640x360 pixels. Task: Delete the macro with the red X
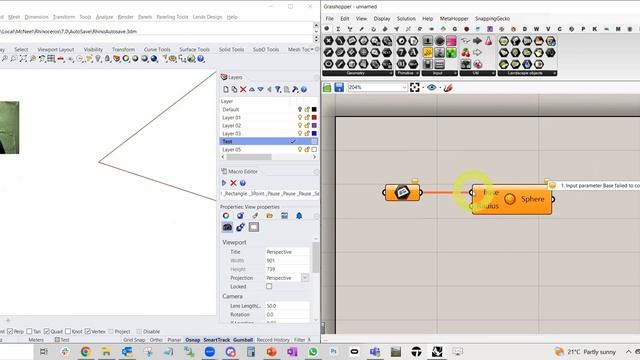tap(233, 183)
